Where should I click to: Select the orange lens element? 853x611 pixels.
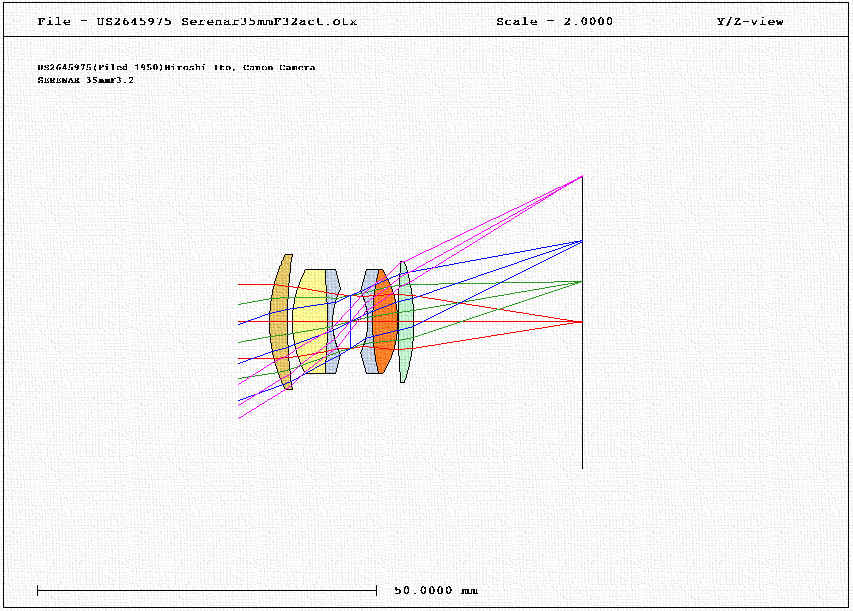tap(385, 321)
